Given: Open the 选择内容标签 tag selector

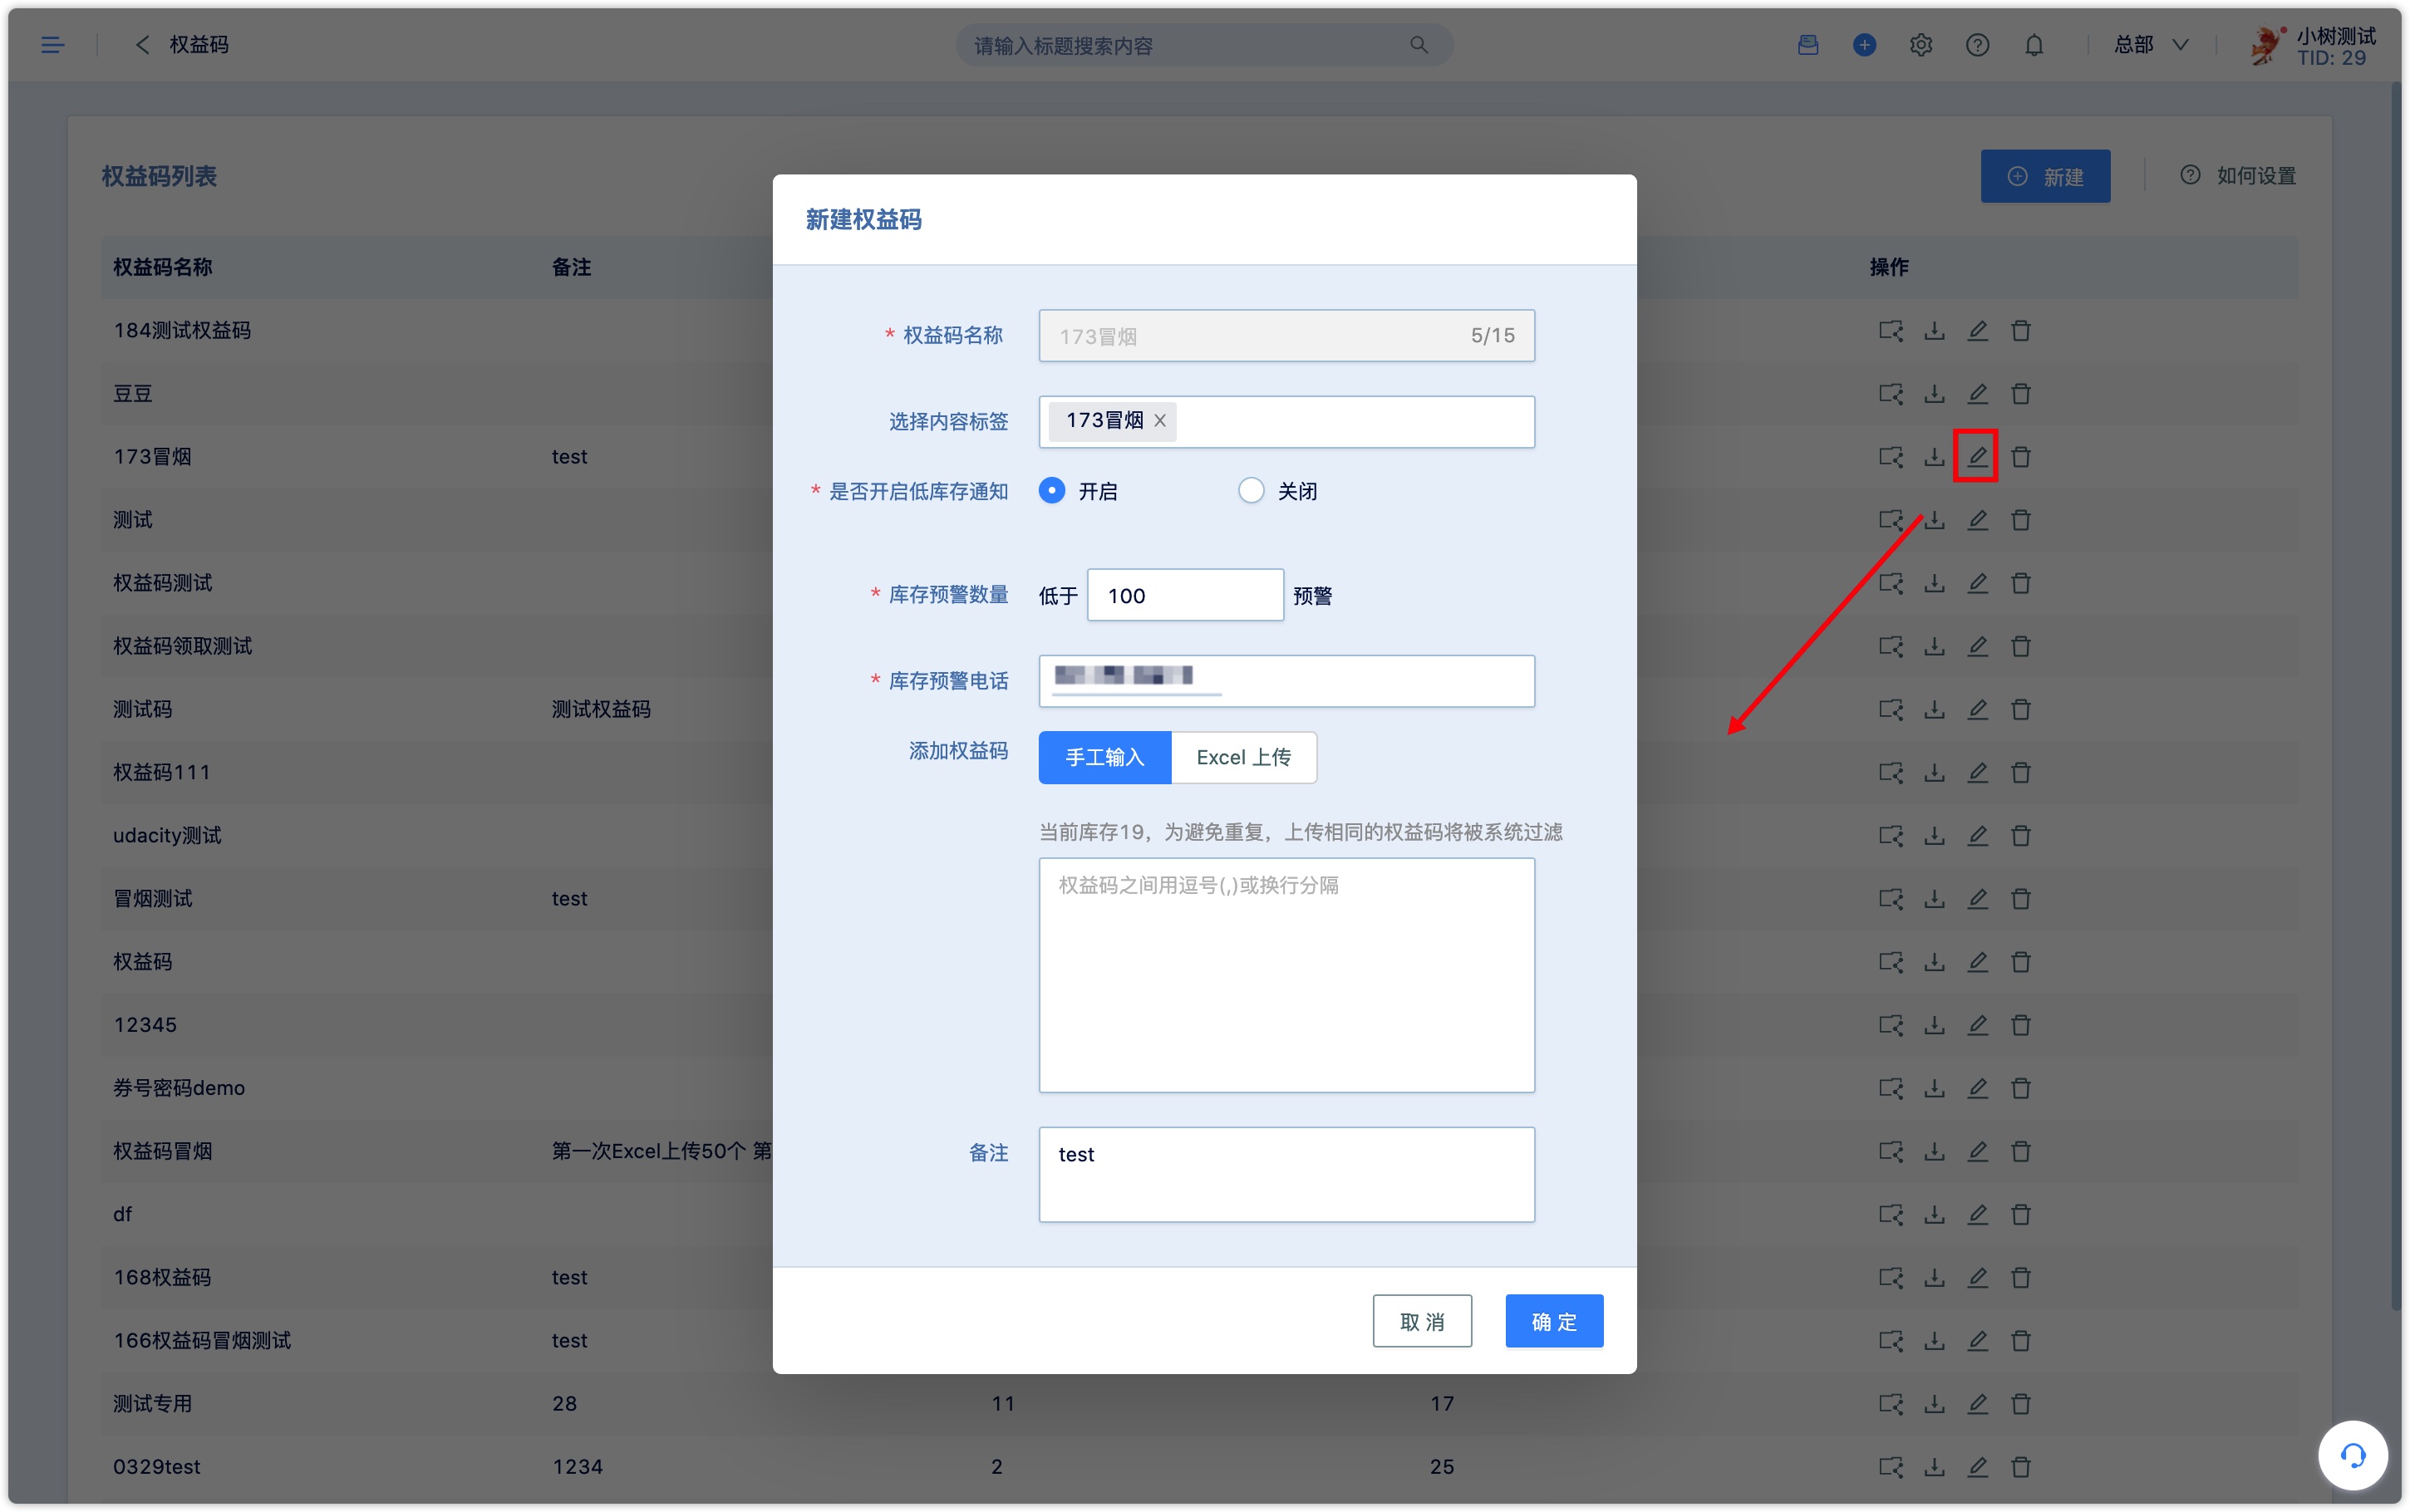Looking at the screenshot, I should (1286, 421).
